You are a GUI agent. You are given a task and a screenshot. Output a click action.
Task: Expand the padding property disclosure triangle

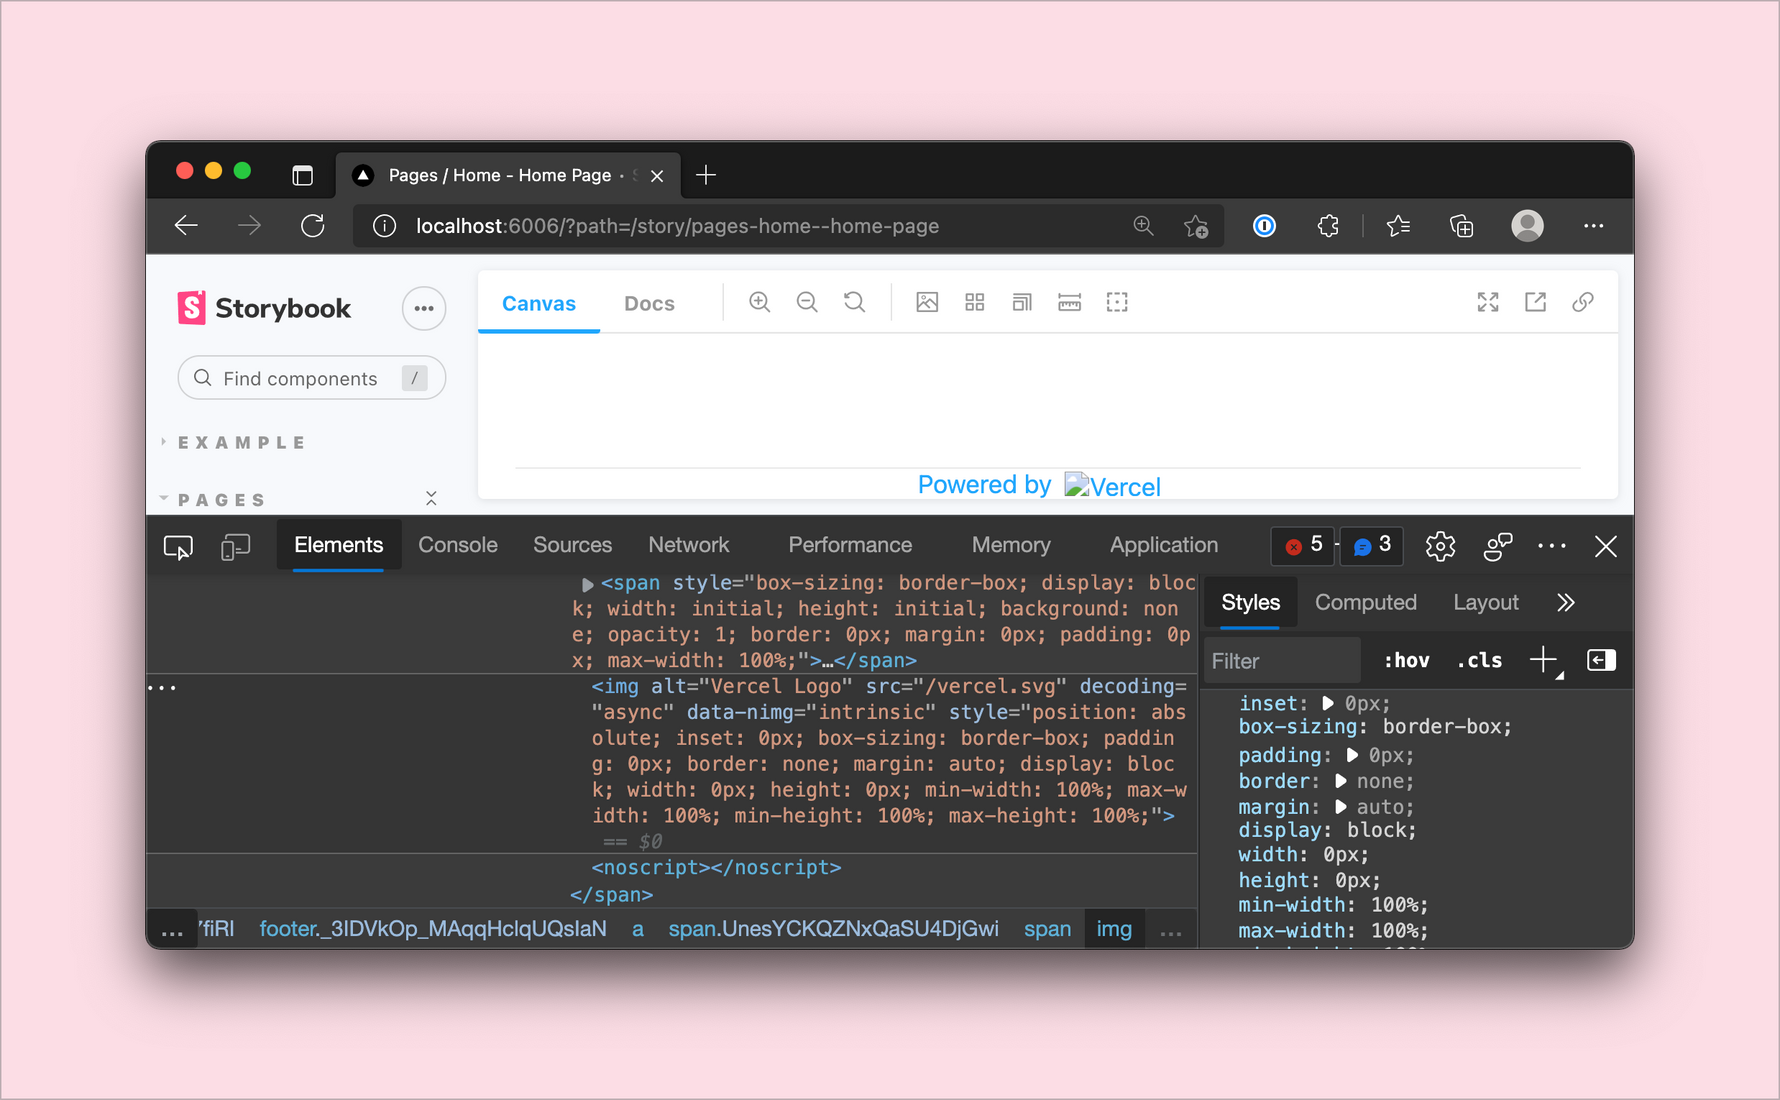[x=1353, y=755]
